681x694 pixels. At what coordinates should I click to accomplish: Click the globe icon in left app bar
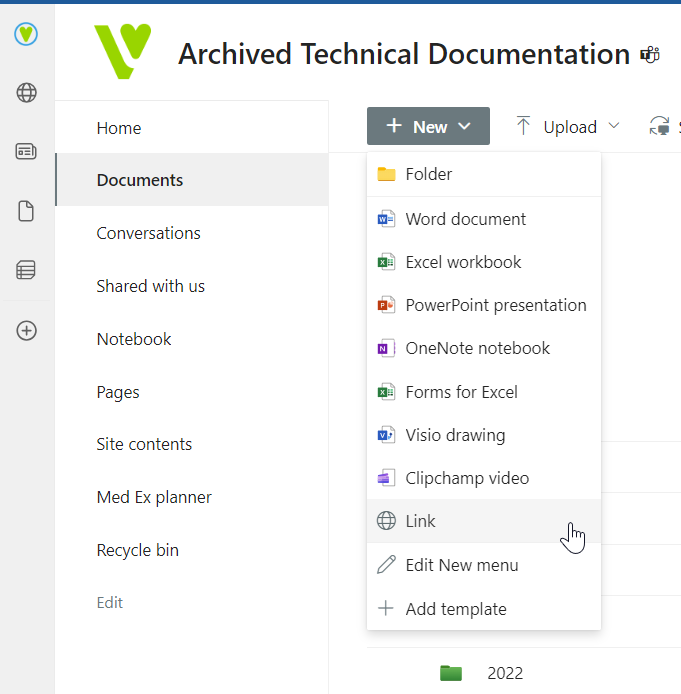point(27,93)
